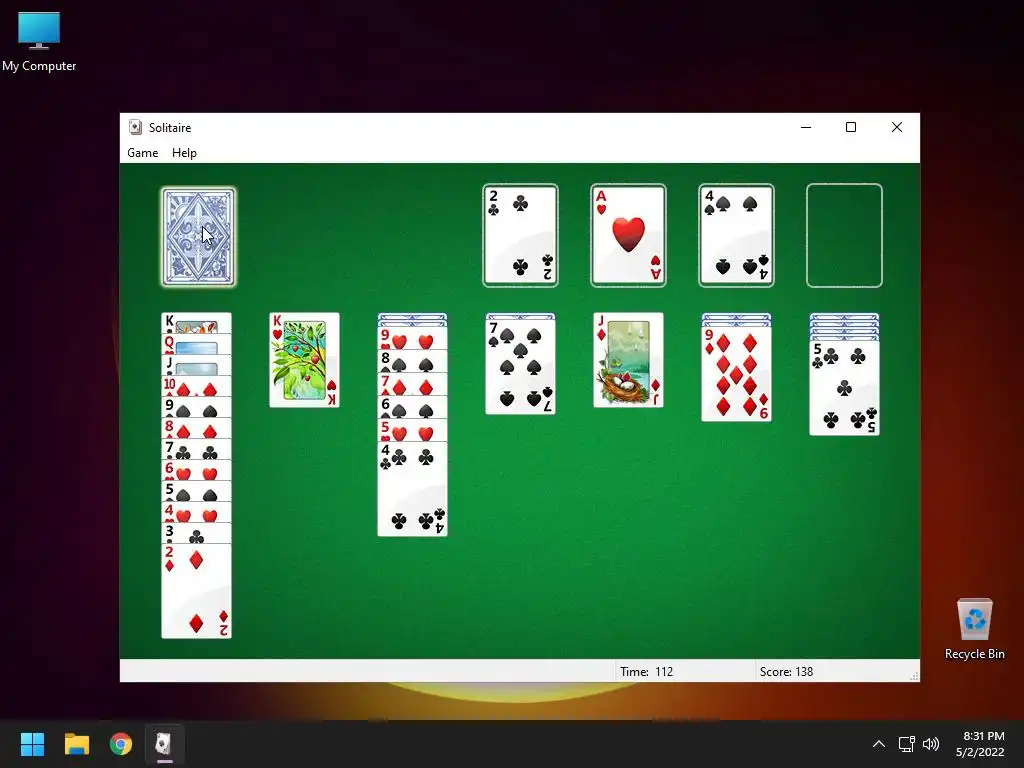Select the 4 of spades foundation pile
The height and width of the screenshot is (768, 1024).
[x=736, y=236]
